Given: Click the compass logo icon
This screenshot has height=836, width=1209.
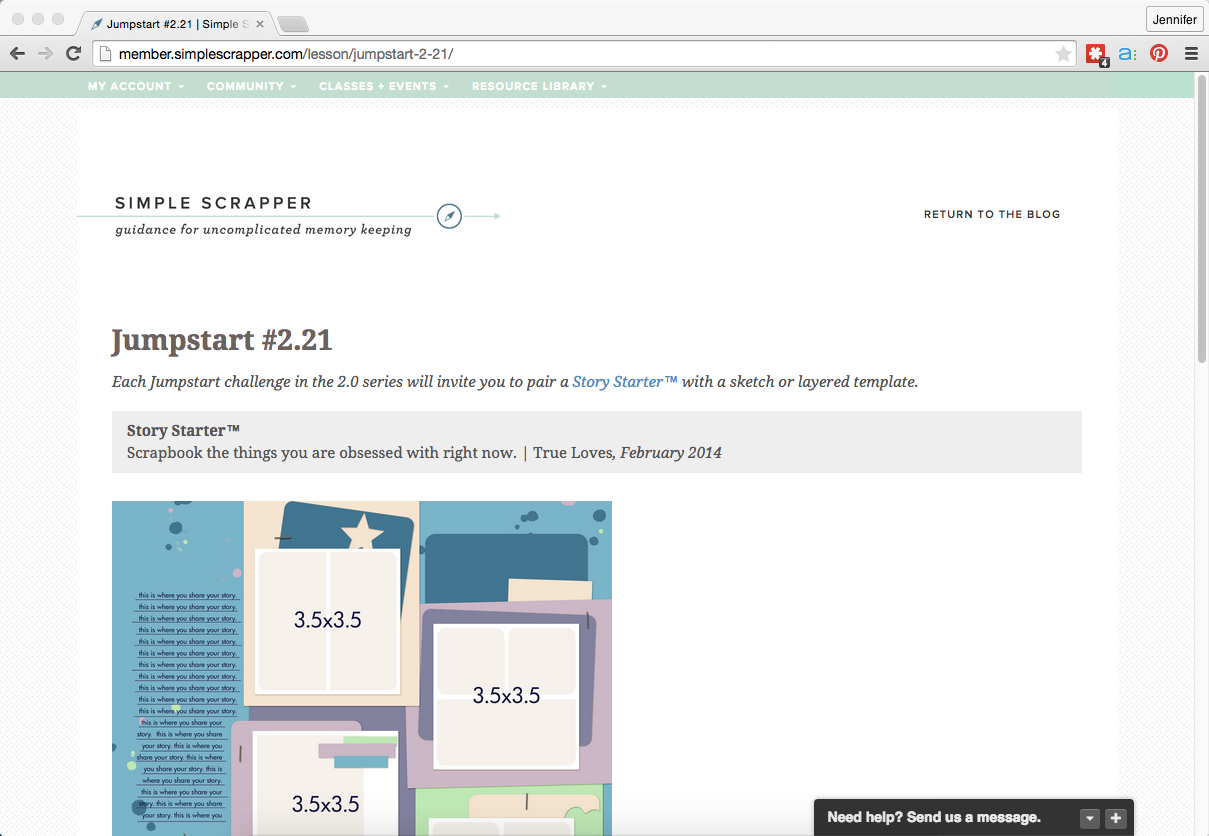Looking at the screenshot, I should (x=449, y=216).
